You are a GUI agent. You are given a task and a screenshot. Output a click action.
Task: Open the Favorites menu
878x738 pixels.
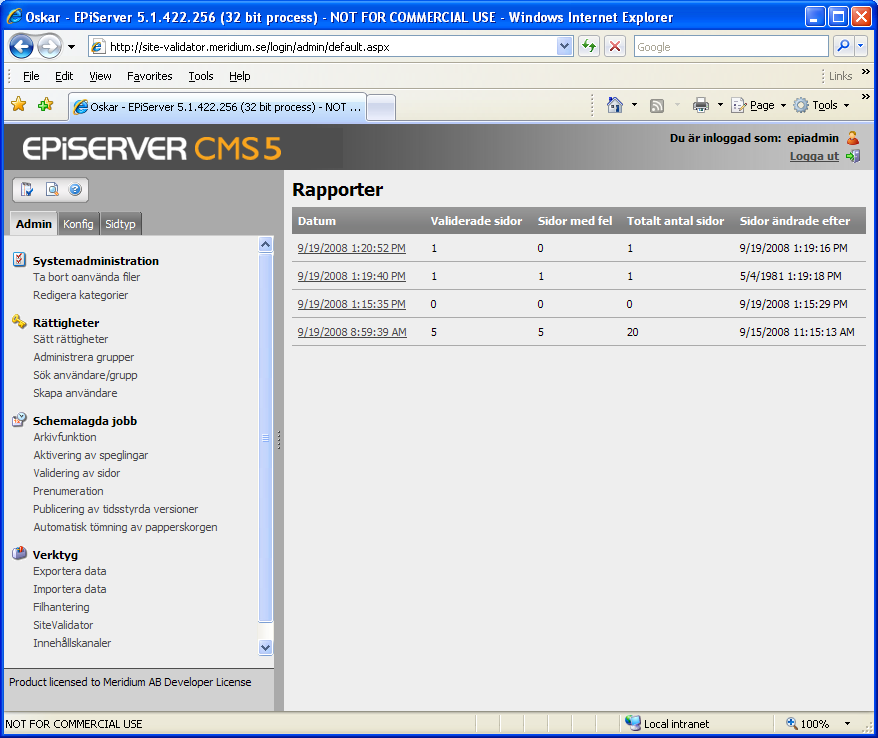coord(150,76)
